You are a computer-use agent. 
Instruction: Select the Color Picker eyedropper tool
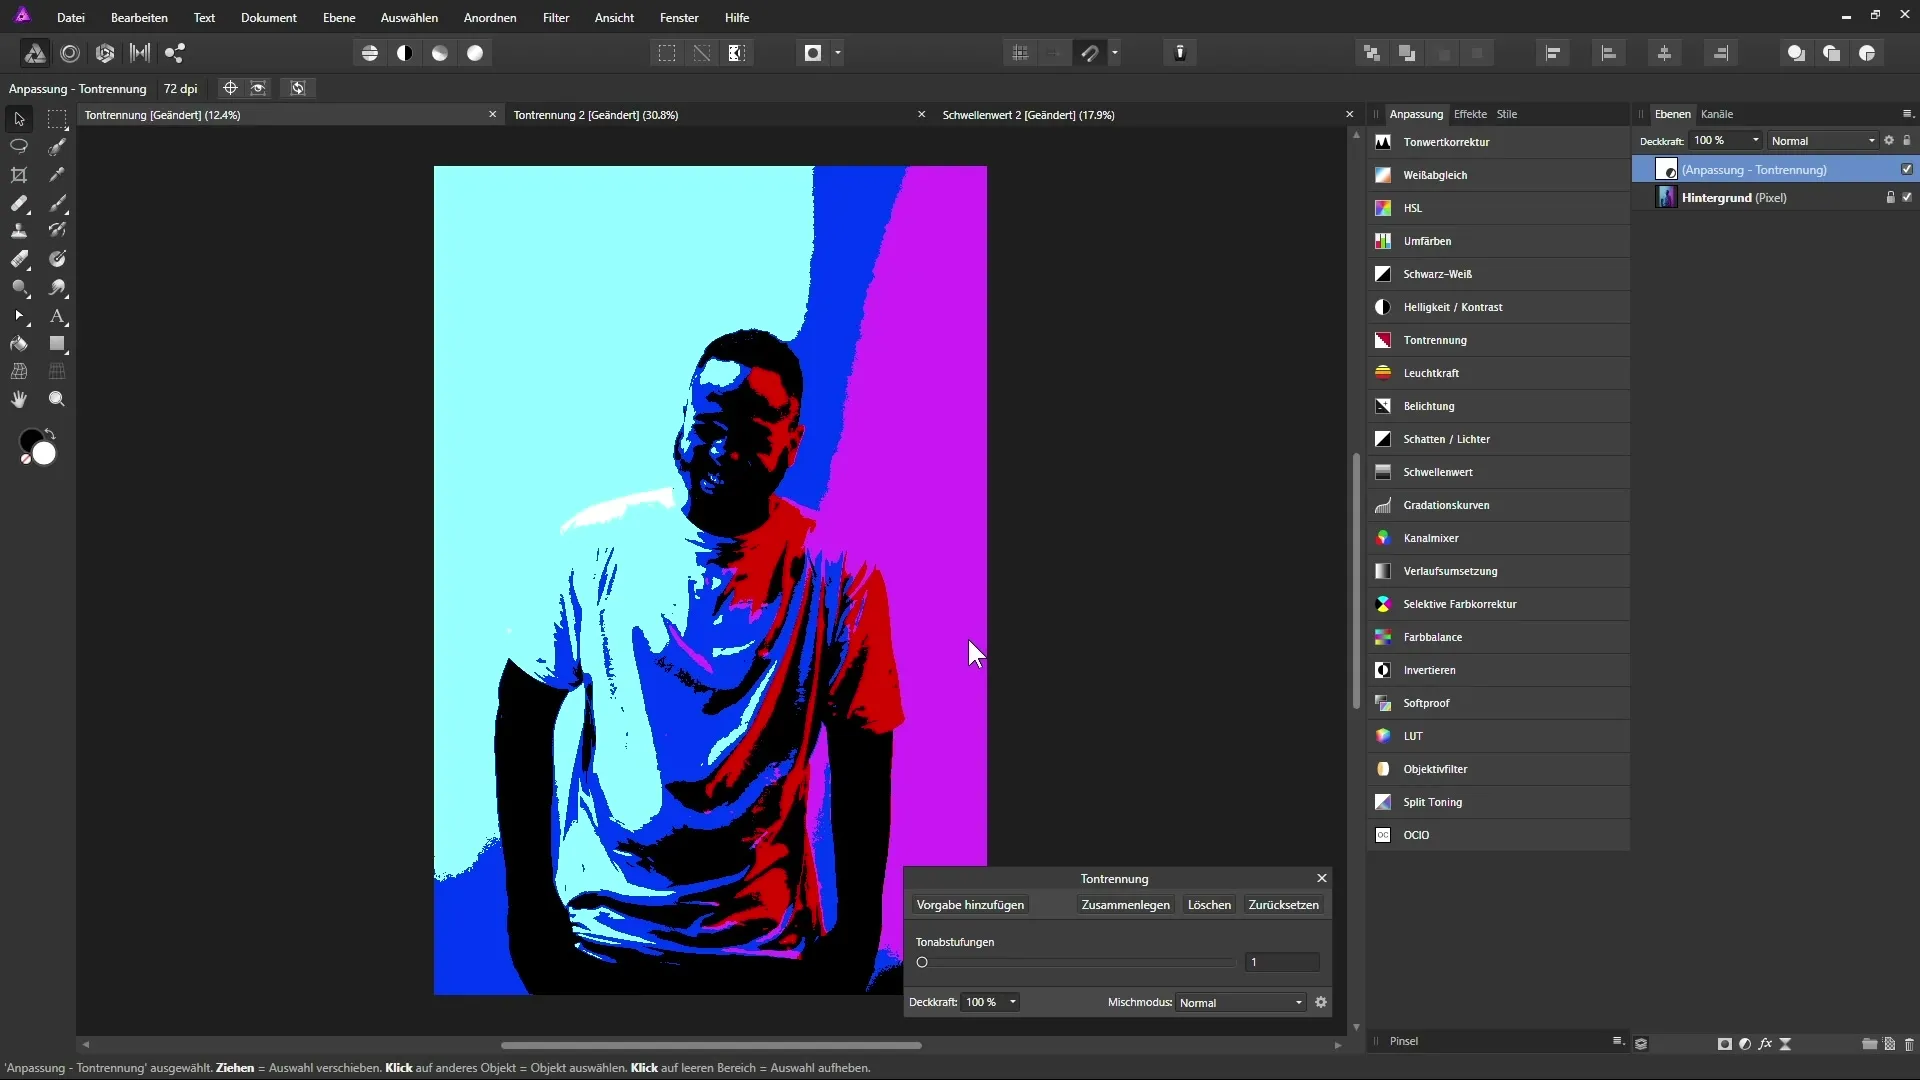tap(57, 175)
